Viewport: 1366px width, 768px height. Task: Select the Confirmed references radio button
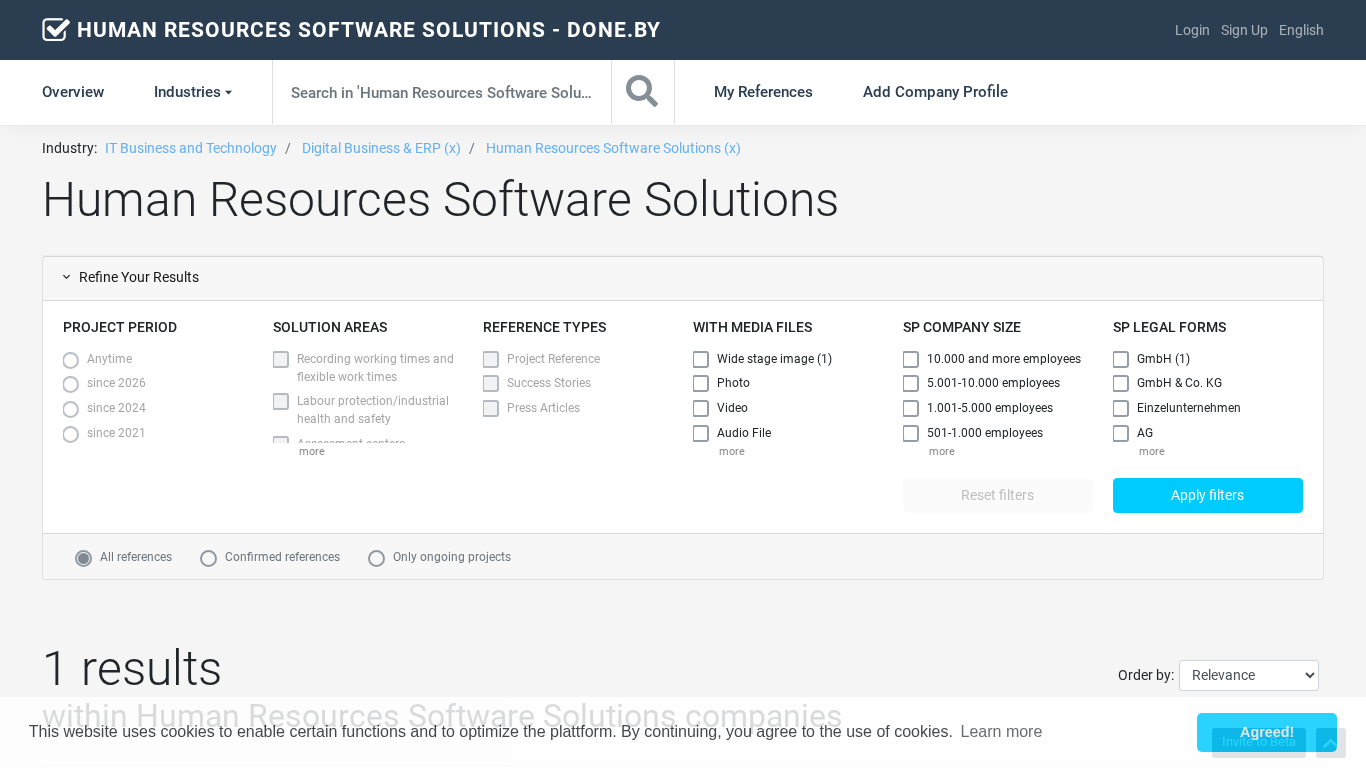[x=209, y=558]
